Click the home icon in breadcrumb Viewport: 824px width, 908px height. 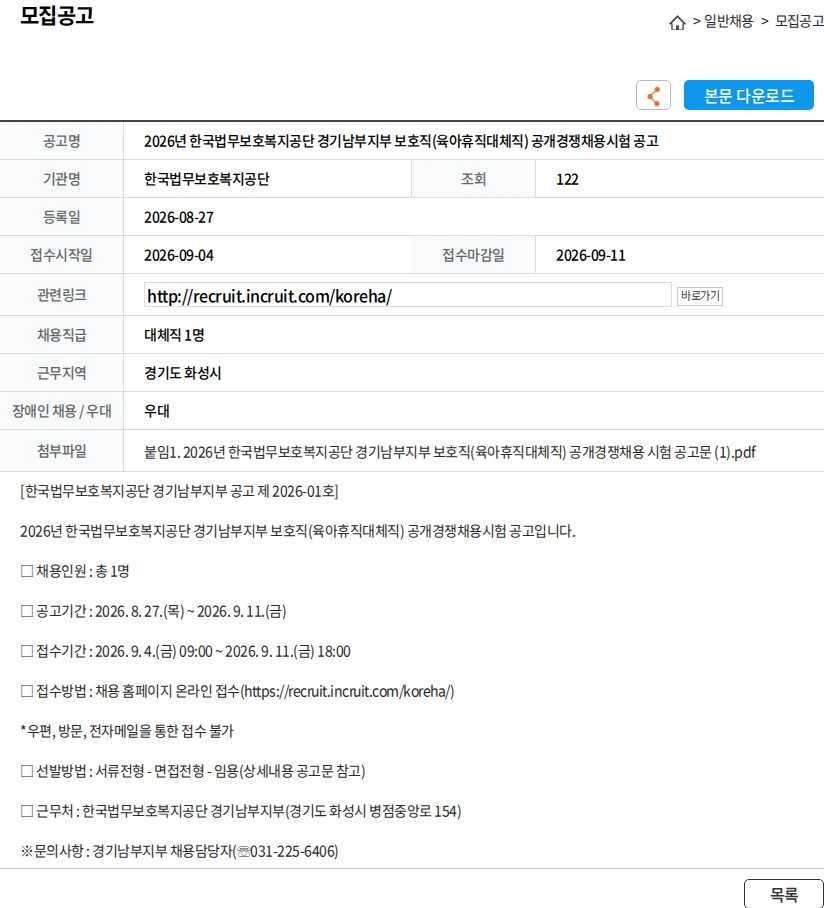point(677,23)
